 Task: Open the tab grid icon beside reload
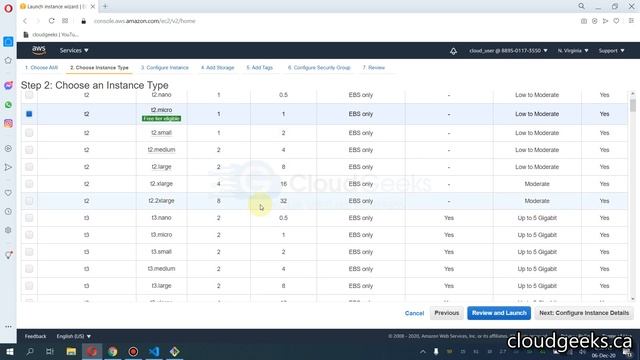point(65,21)
